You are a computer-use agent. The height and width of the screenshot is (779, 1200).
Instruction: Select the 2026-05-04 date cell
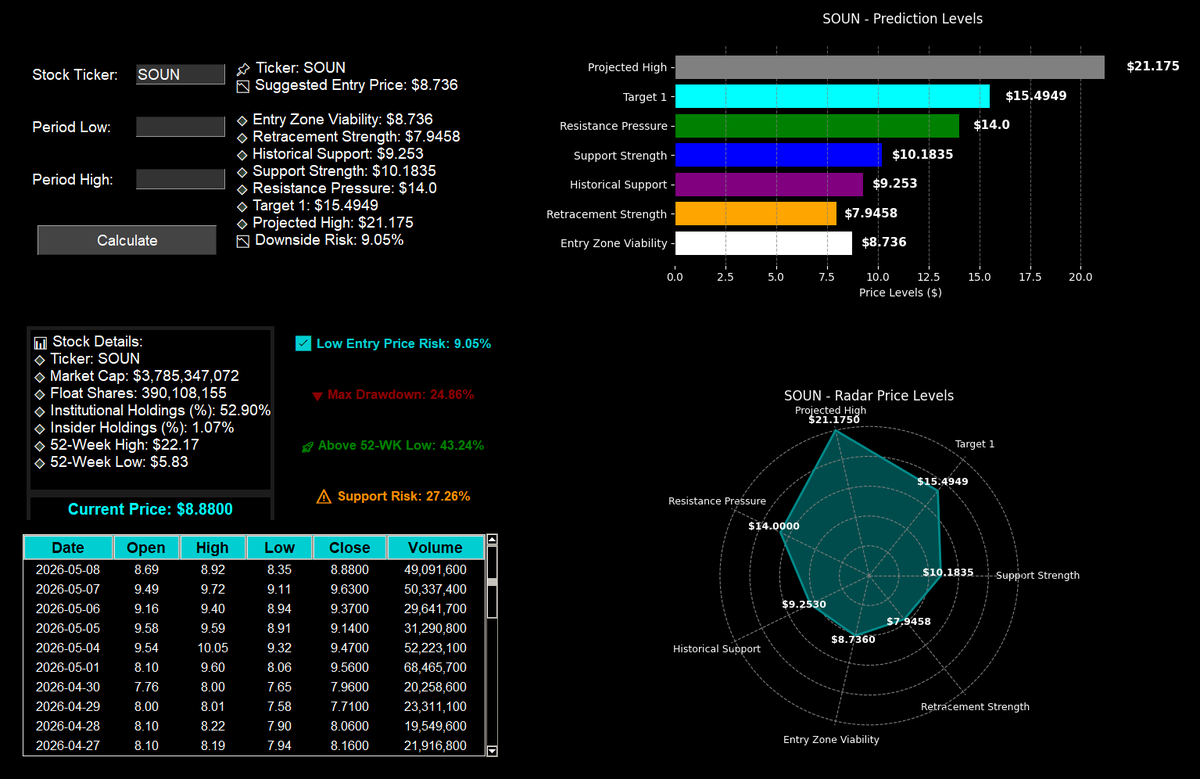pyautogui.click(x=68, y=648)
